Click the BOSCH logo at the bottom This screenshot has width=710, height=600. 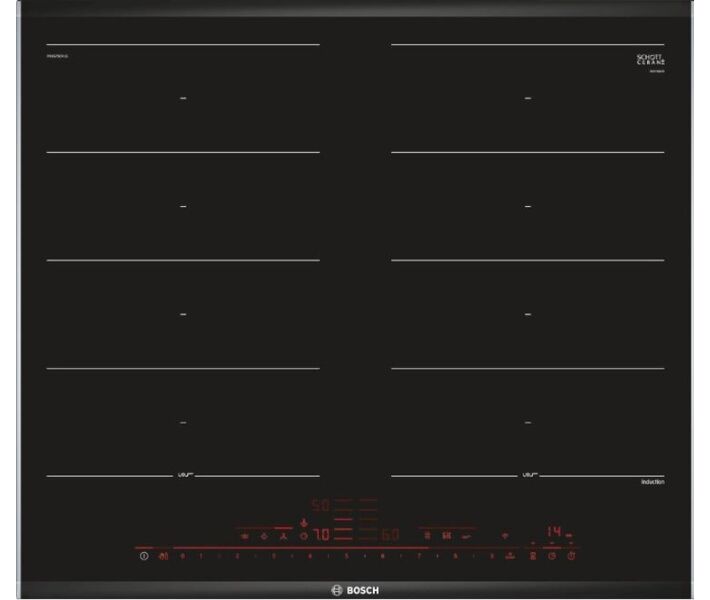point(354,589)
